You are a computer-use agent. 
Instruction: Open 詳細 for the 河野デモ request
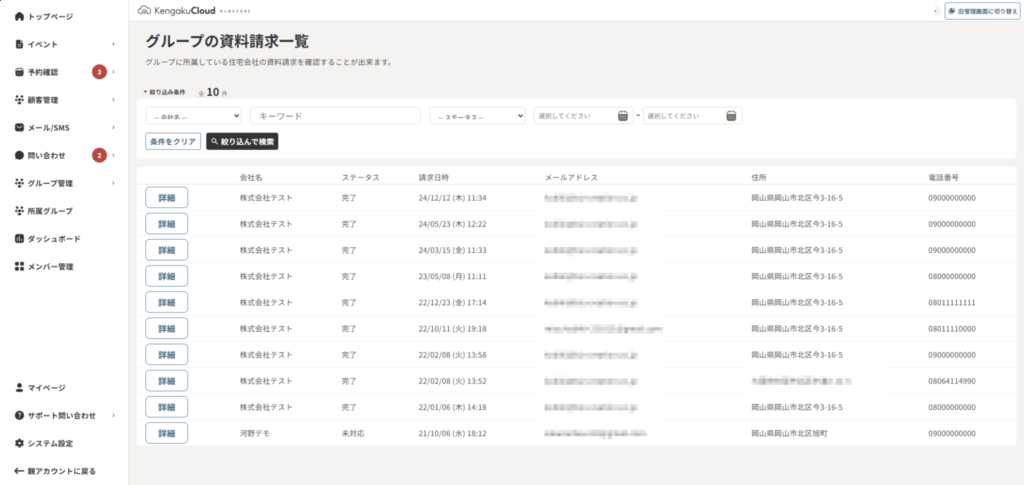tap(166, 433)
